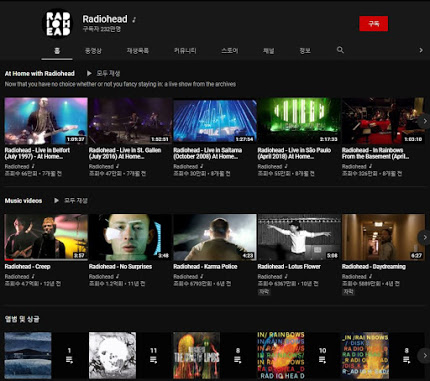The height and width of the screenshot is (381, 430).
Task: Open the 스토어 tab
Action: pyautogui.click(x=230, y=51)
